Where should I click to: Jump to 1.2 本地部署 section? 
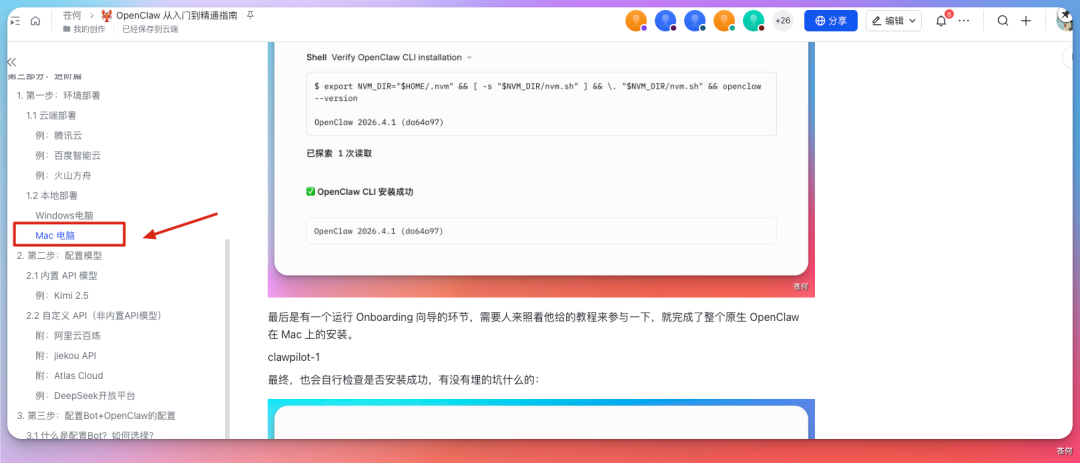coord(51,195)
